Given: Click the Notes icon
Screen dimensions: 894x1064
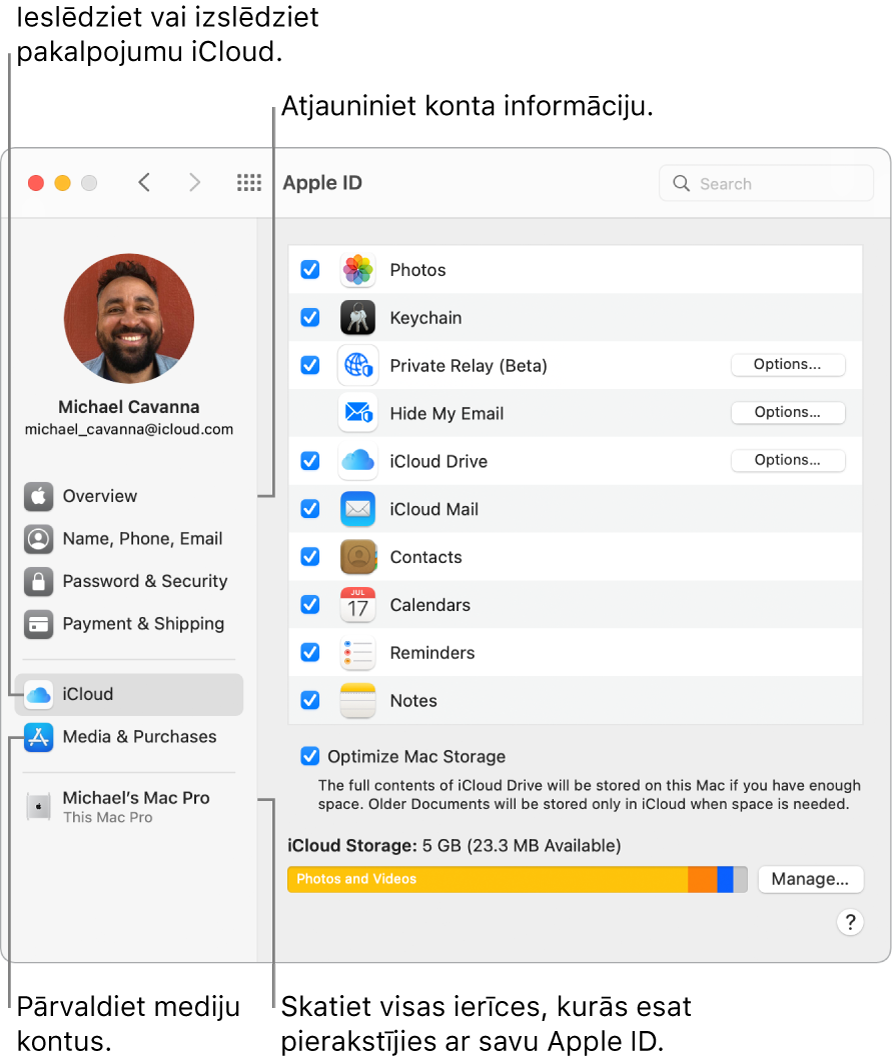Looking at the screenshot, I should (x=358, y=700).
